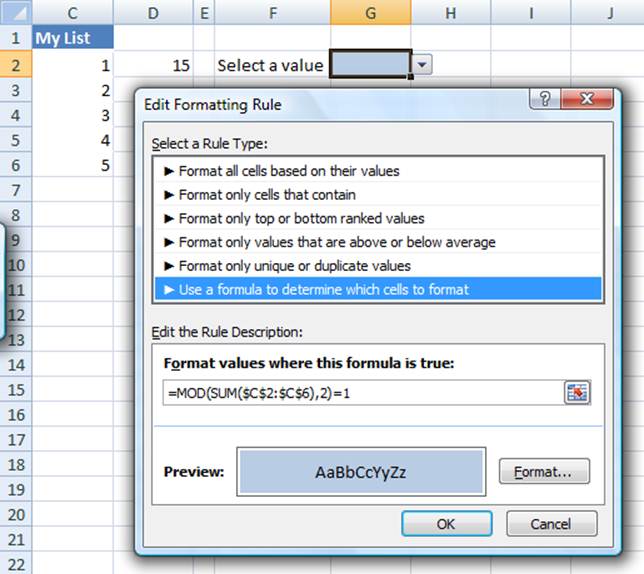Select the 'My List' header cell
This screenshot has width=644, height=574.
coord(73,39)
